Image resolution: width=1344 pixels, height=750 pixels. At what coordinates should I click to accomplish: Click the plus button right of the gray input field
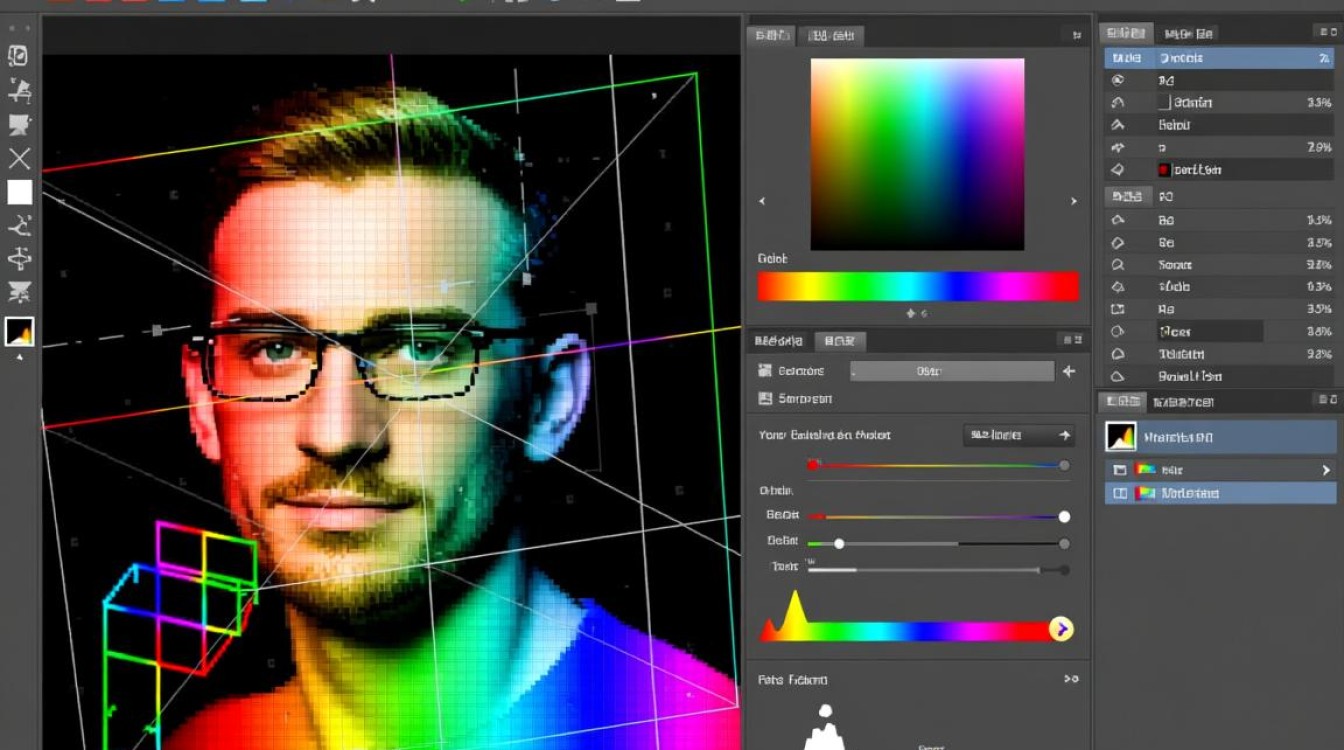1069,371
